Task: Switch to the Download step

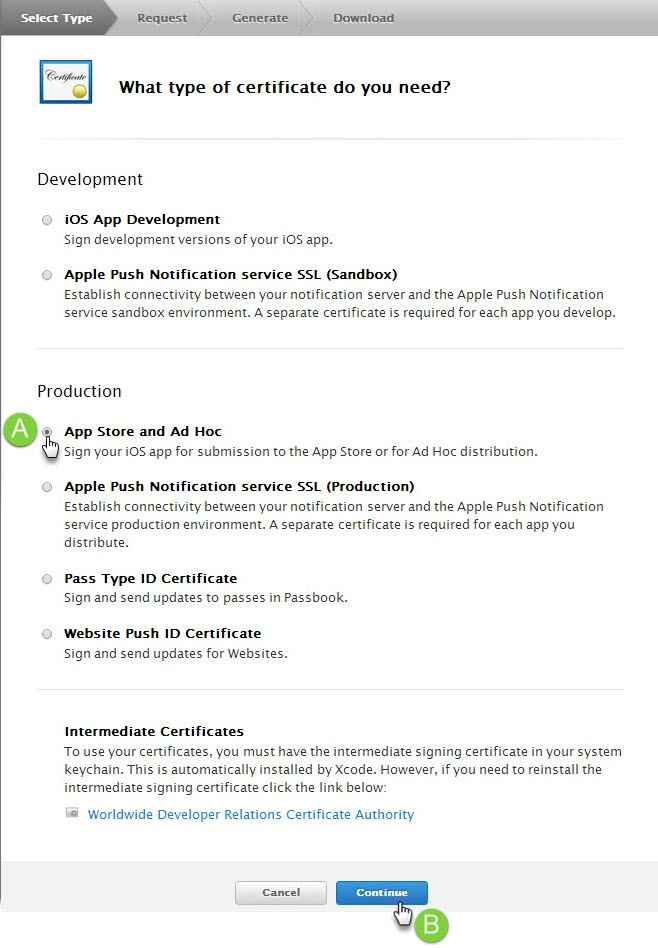Action: click(363, 18)
